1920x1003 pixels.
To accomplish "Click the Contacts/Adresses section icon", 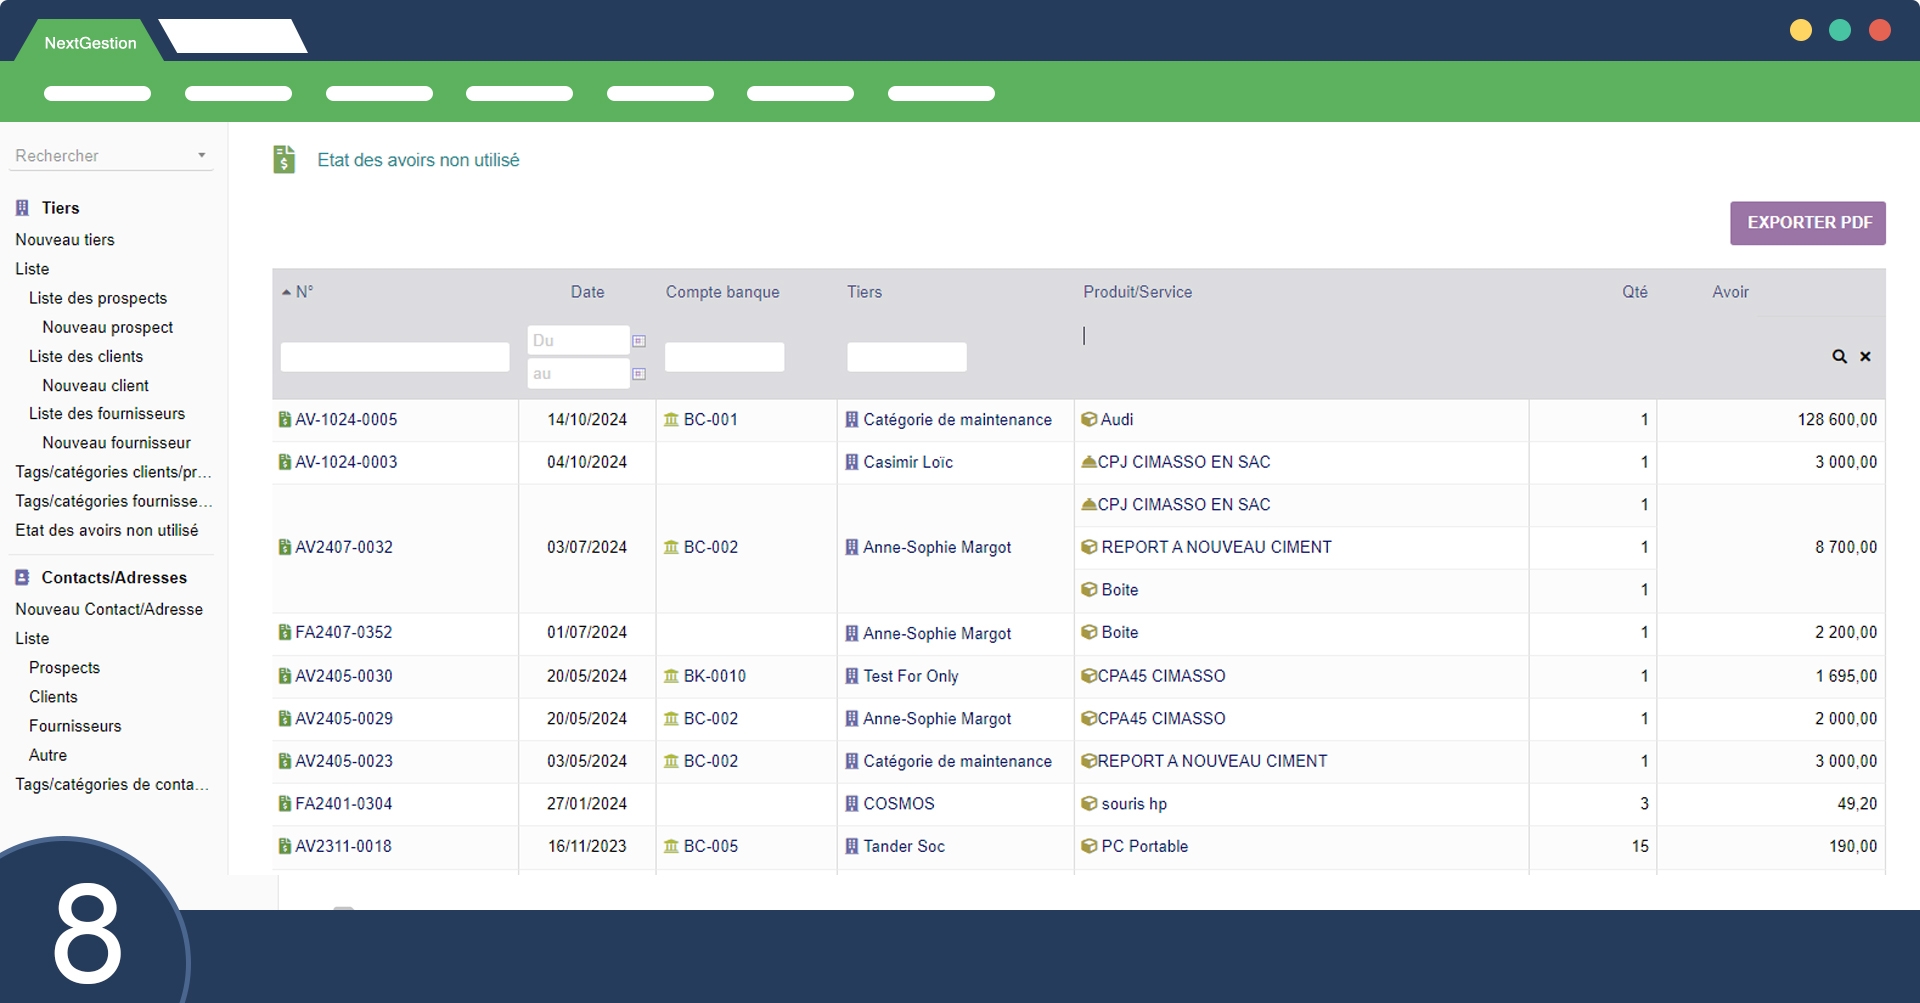I will pyautogui.click(x=22, y=578).
